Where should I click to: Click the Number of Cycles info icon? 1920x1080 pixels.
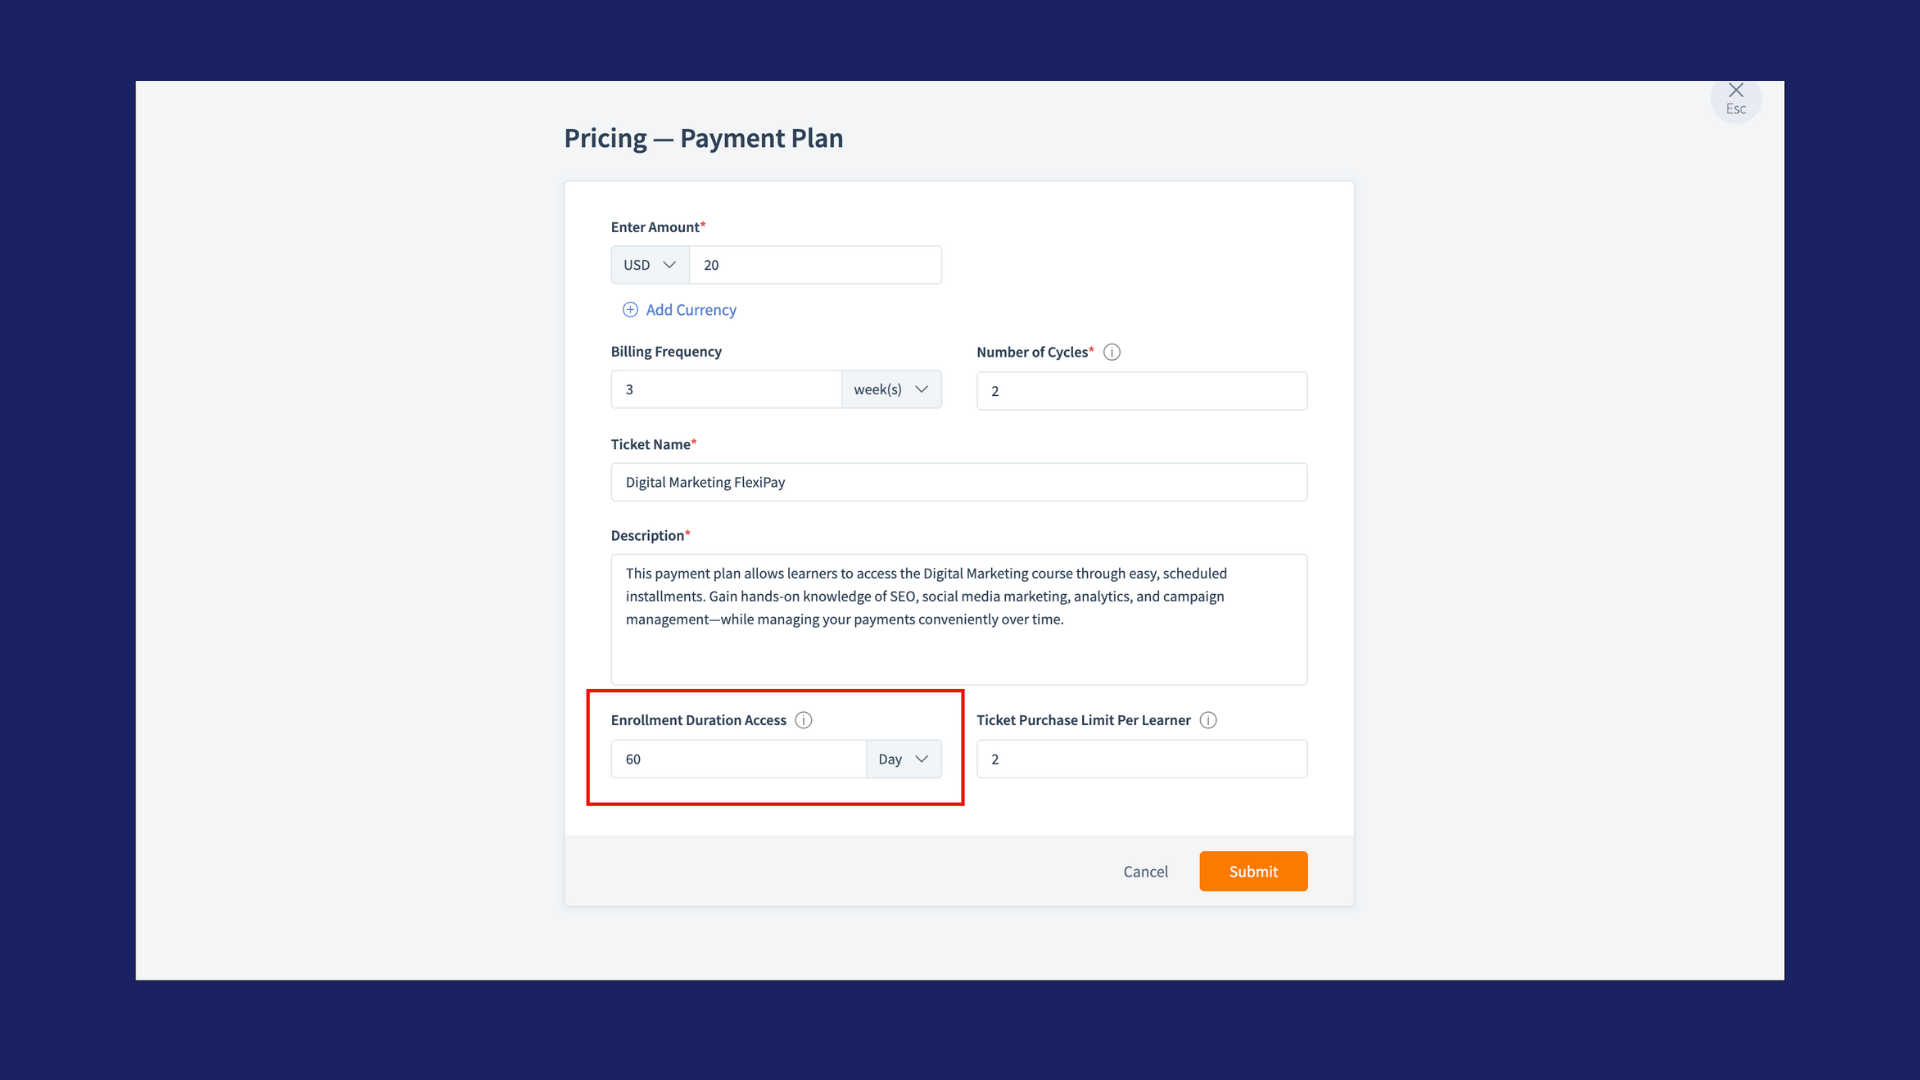point(1112,352)
